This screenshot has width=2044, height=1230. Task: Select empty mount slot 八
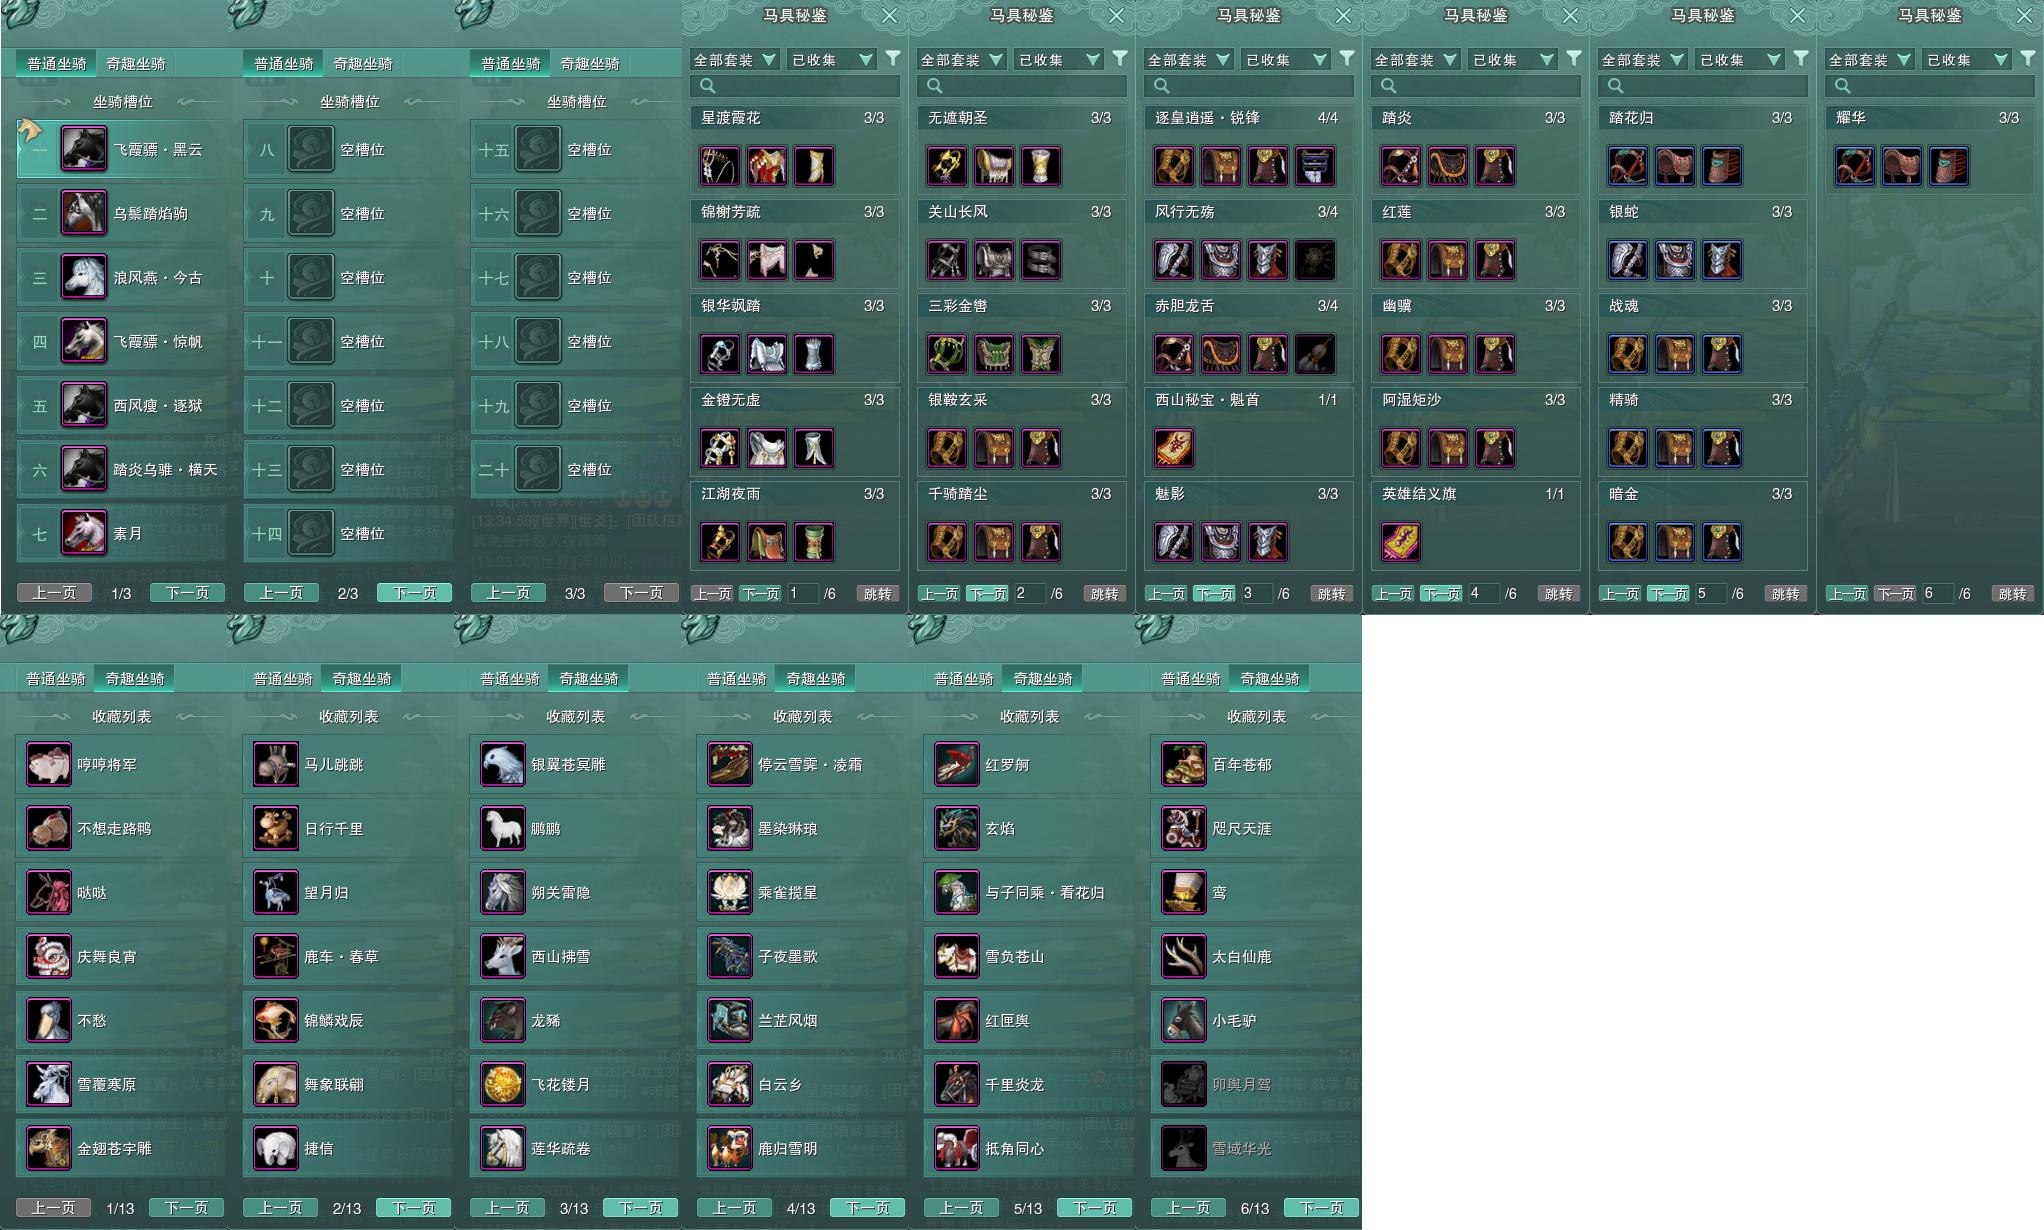click(348, 149)
